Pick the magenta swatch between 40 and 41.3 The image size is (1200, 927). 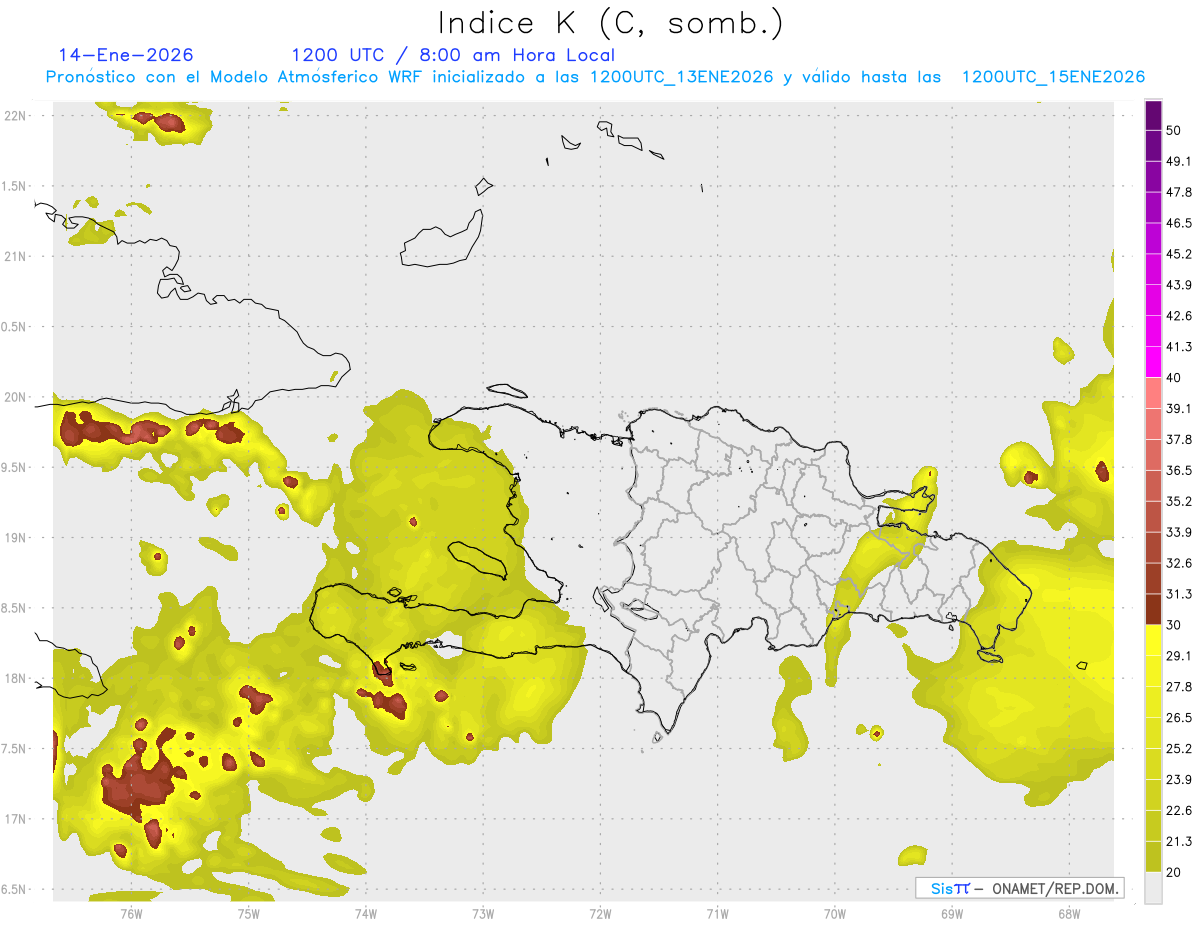pyautogui.click(x=1154, y=362)
